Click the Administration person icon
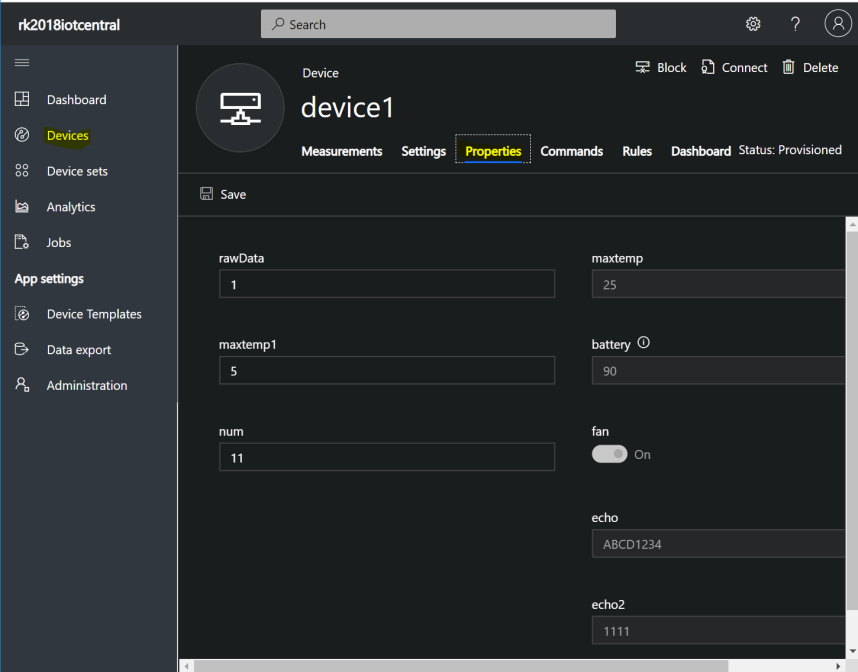The width and height of the screenshot is (858, 672). (x=22, y=385)
